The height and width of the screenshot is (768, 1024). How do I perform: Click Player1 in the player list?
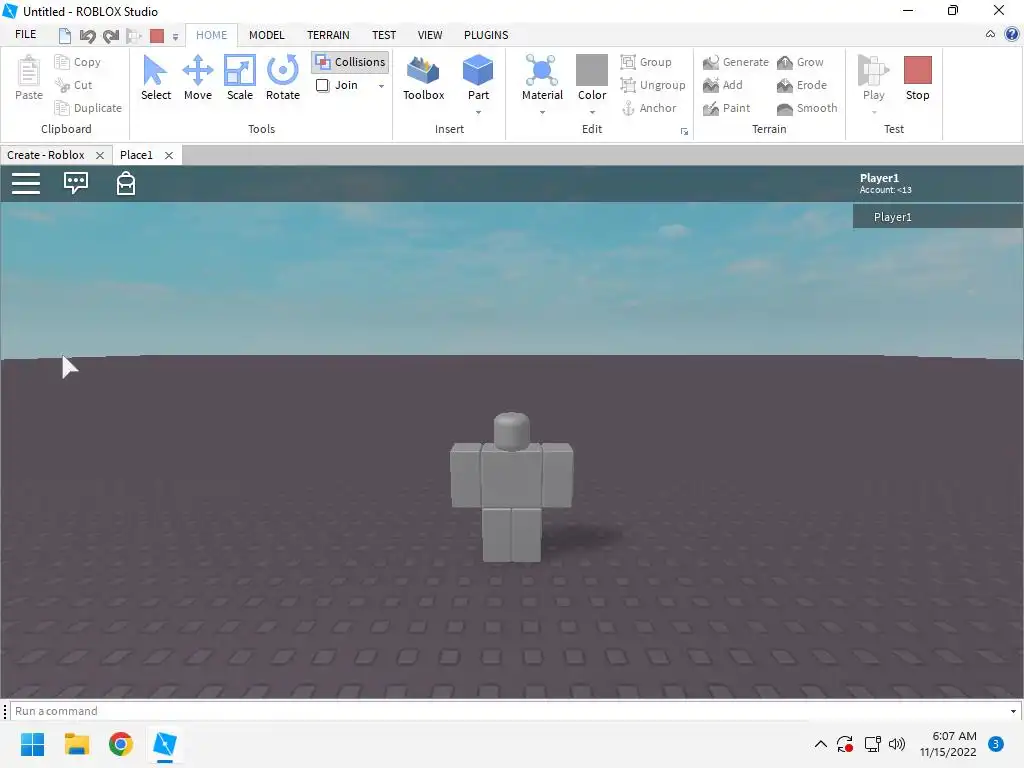(937, 217)
